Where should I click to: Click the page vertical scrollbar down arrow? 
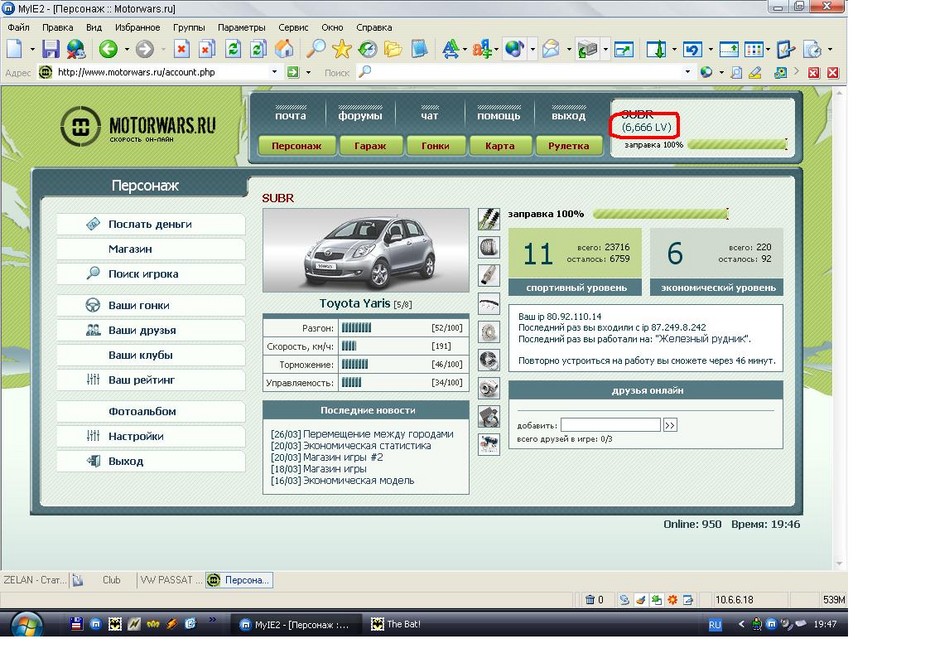point(839,564)
